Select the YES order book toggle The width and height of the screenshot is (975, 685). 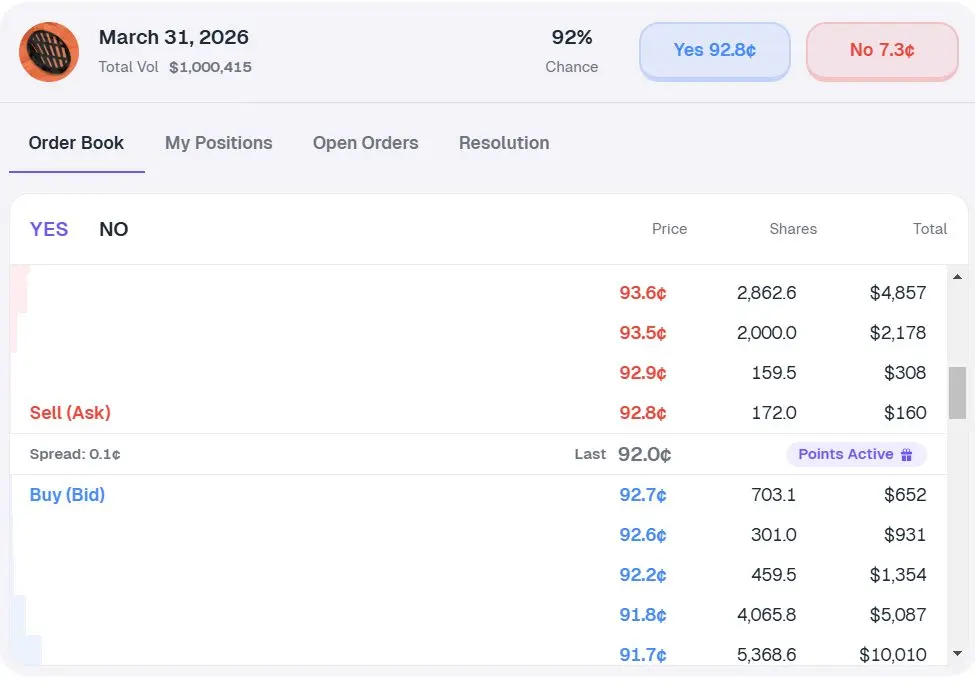[49, 229]
